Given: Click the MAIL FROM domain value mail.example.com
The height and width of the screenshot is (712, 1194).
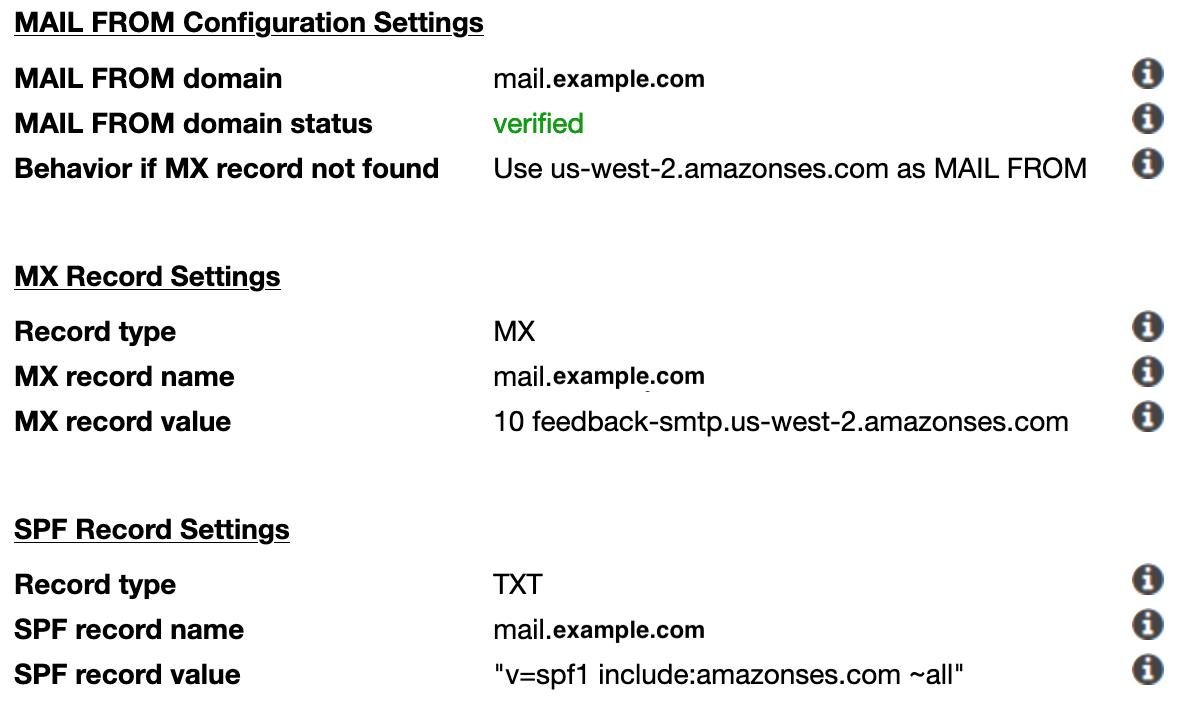Looking at the screenshot, I should tap(598, 79).
